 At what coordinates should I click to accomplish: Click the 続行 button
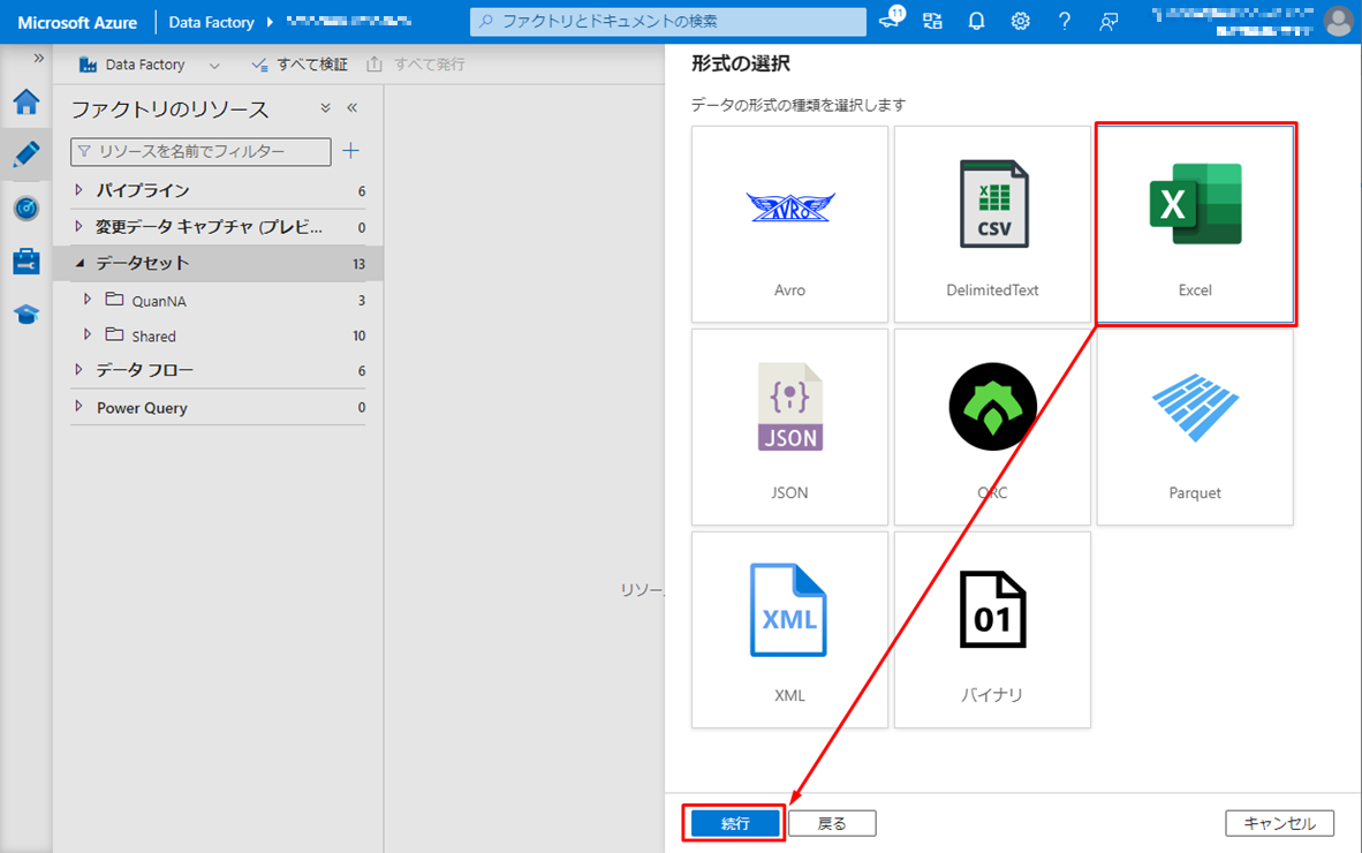click(735, 823)
